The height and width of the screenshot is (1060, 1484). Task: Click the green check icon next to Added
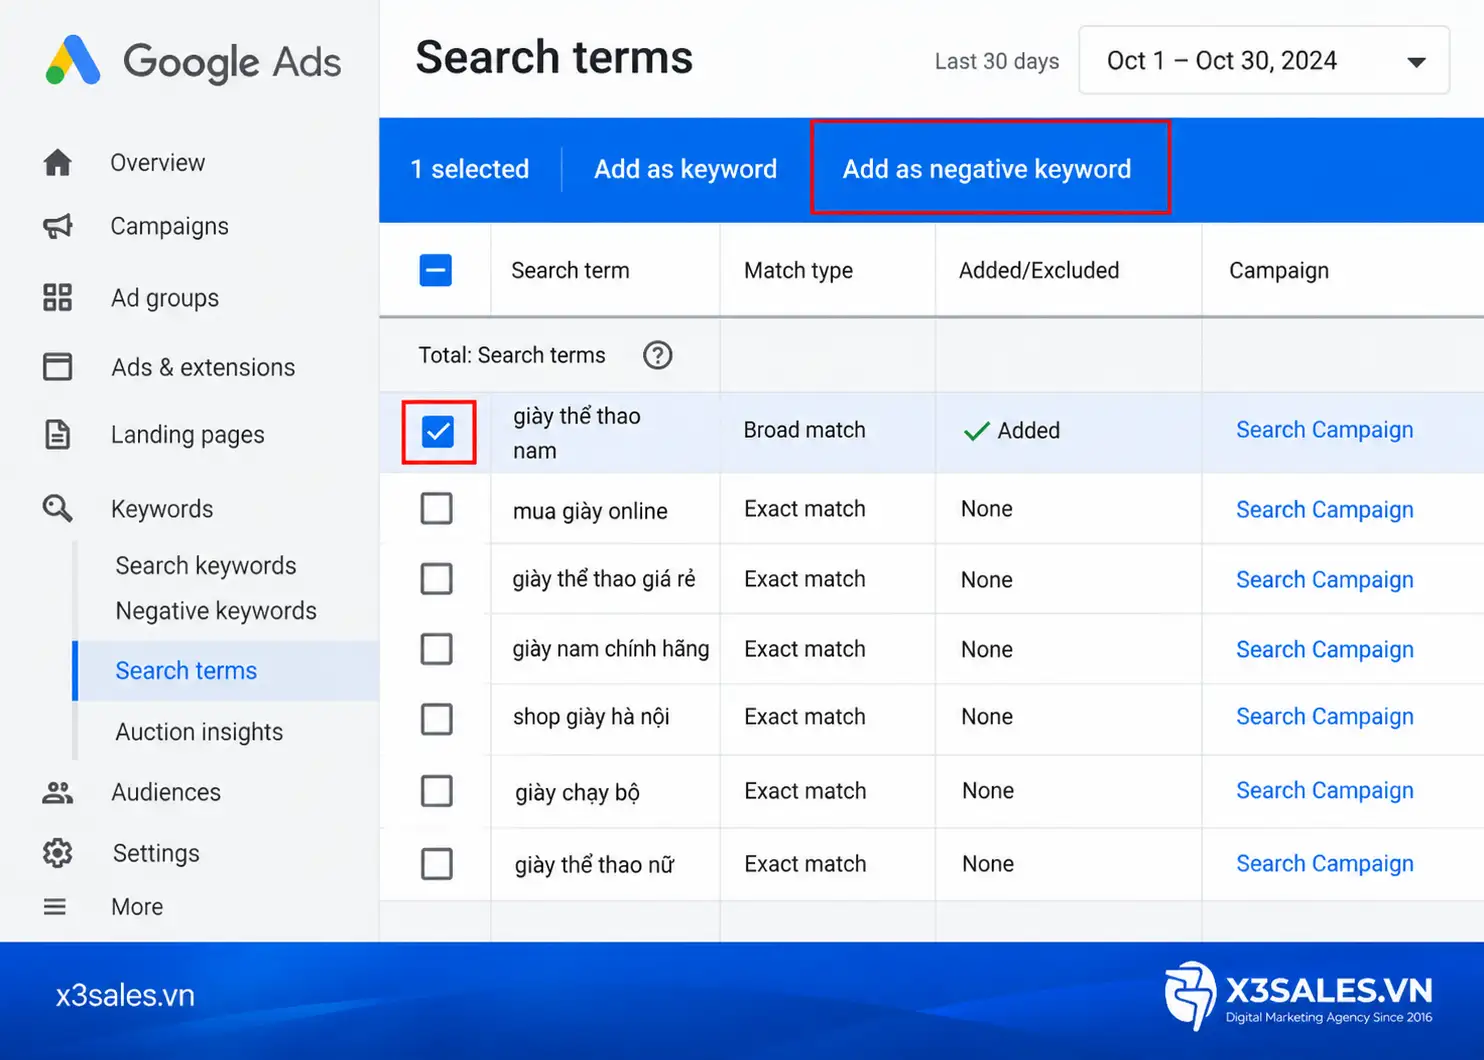pyautogui.click(x=976, y=431)
